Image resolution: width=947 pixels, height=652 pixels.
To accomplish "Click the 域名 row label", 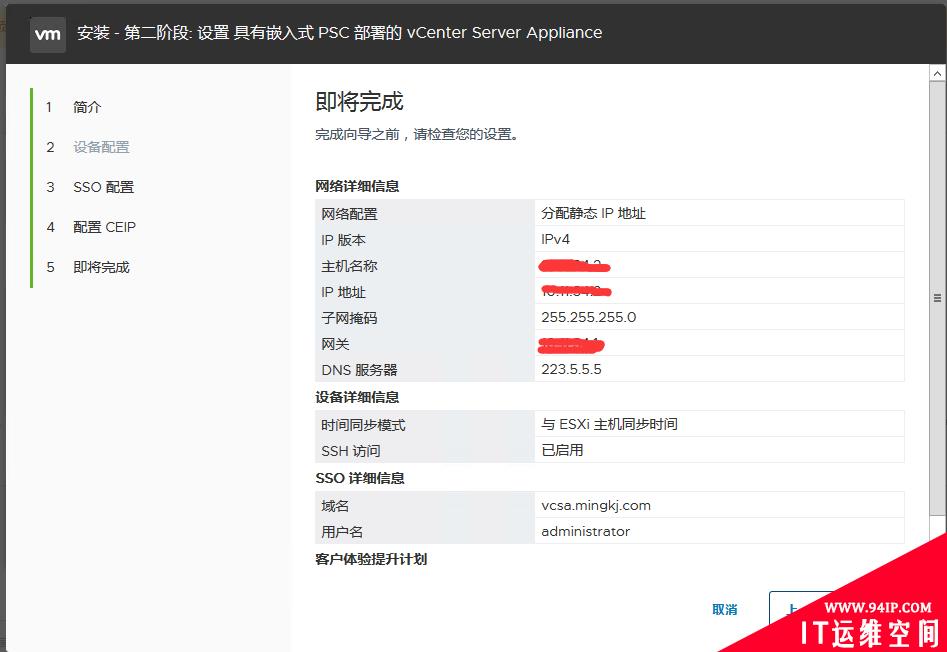I will (x=336, y=506).
